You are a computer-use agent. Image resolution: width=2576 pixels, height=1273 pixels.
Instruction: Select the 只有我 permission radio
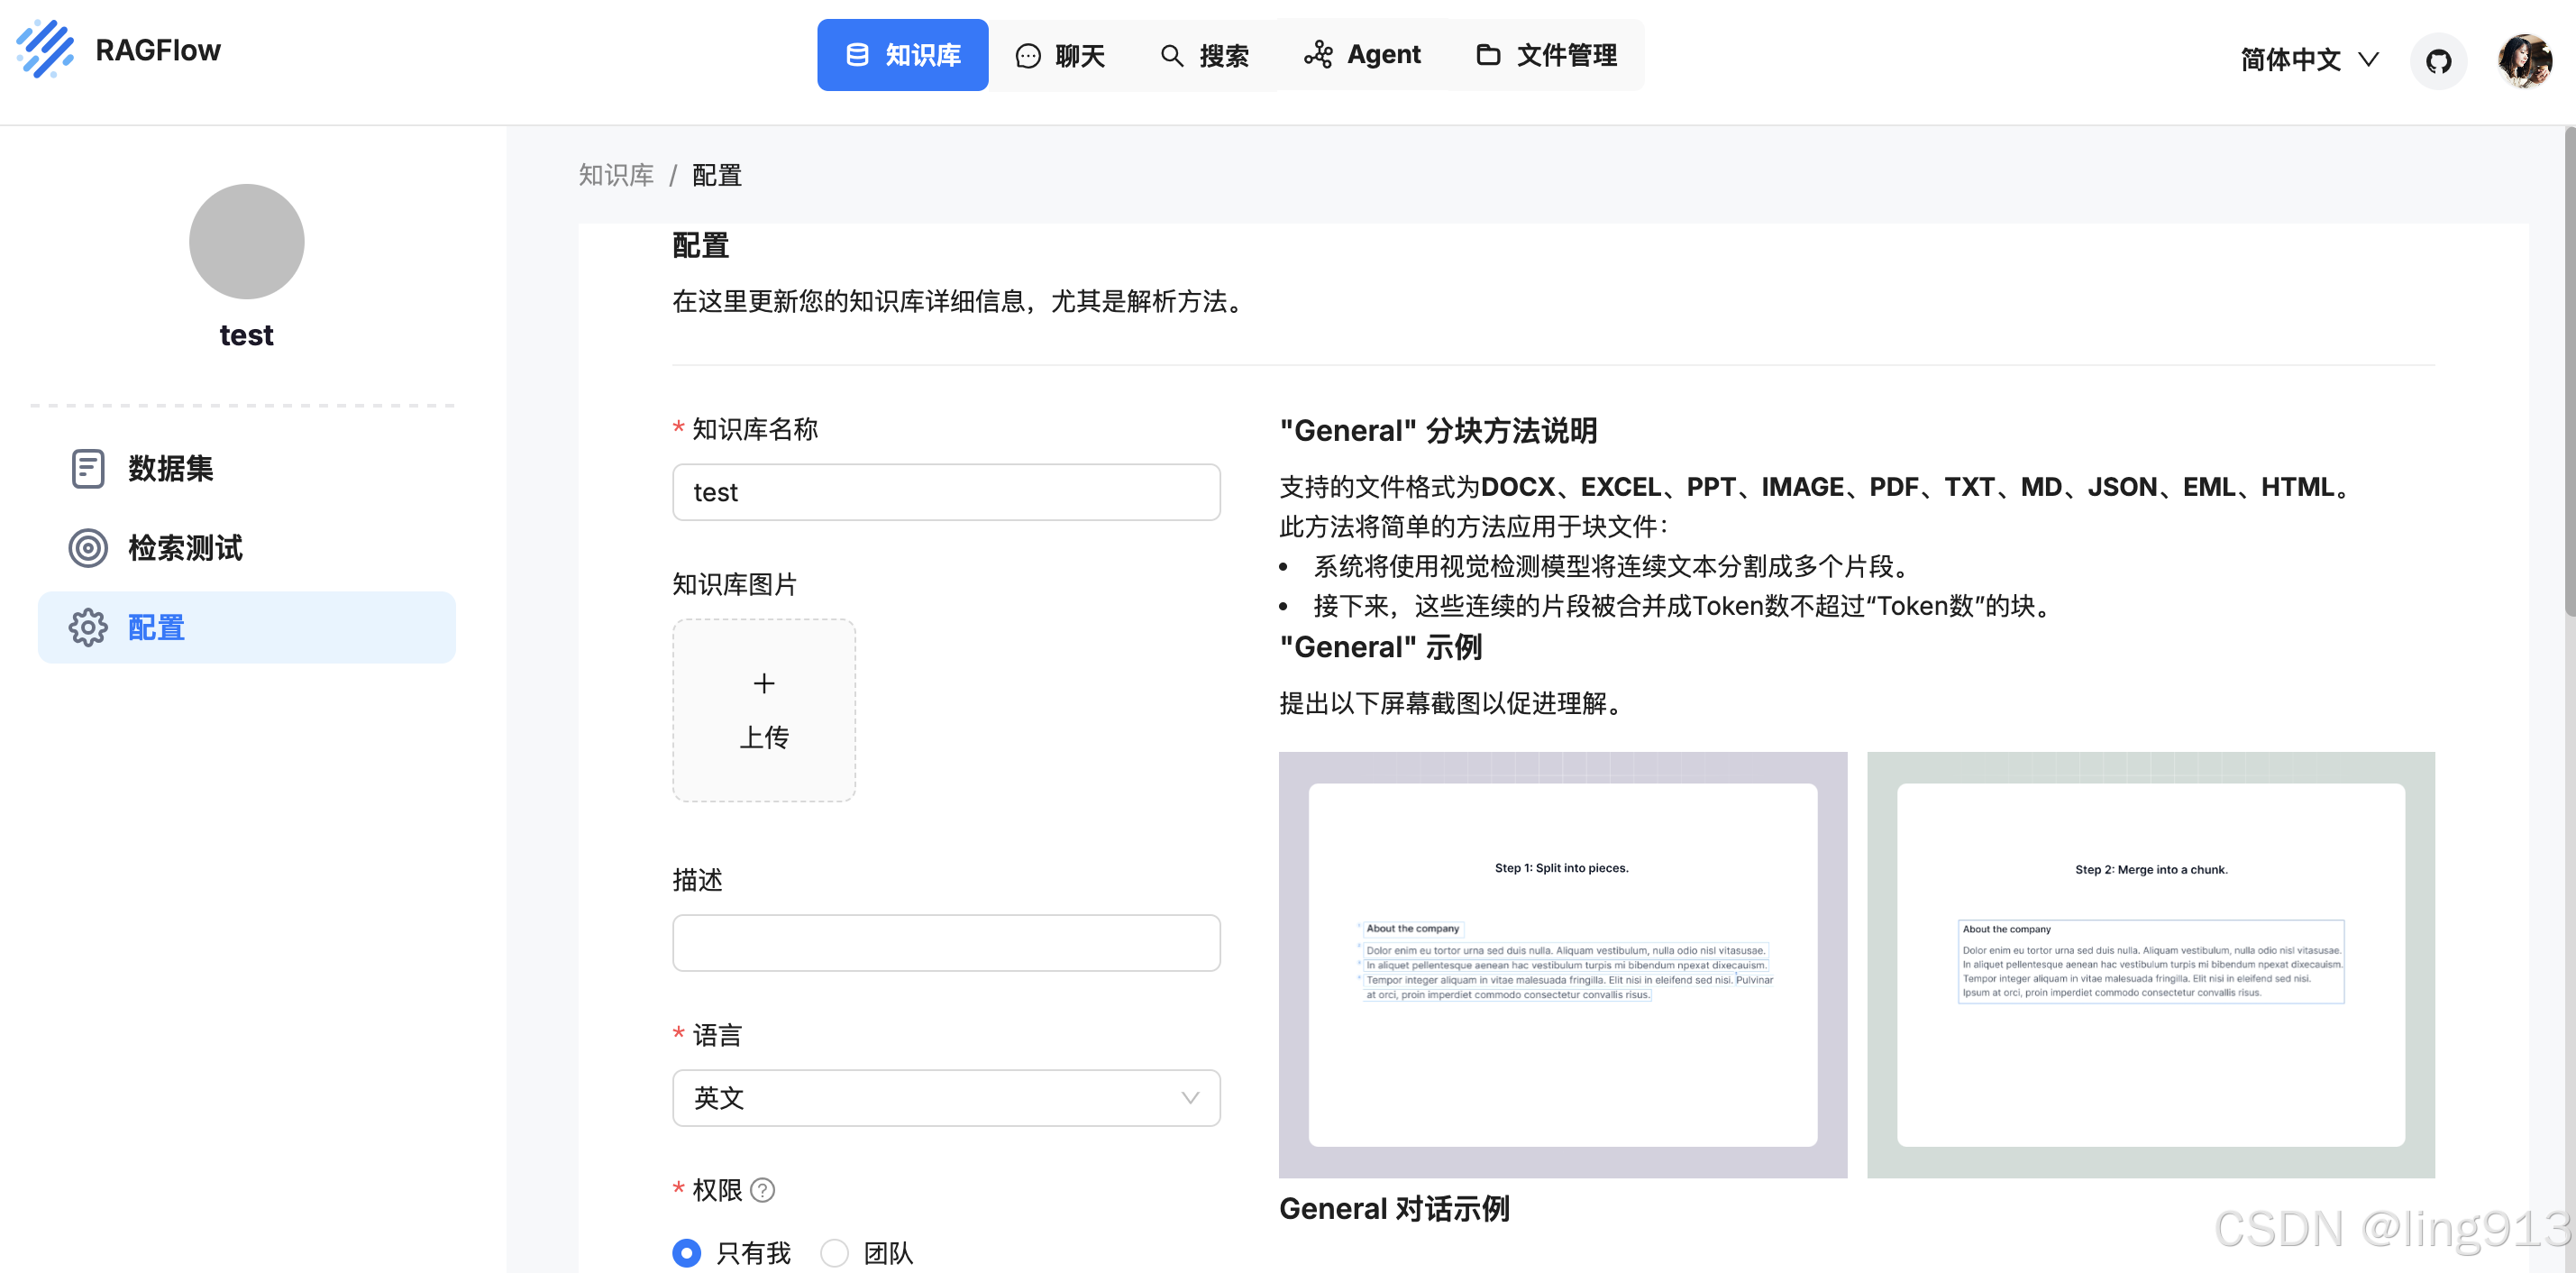[x=687, y=1252]
